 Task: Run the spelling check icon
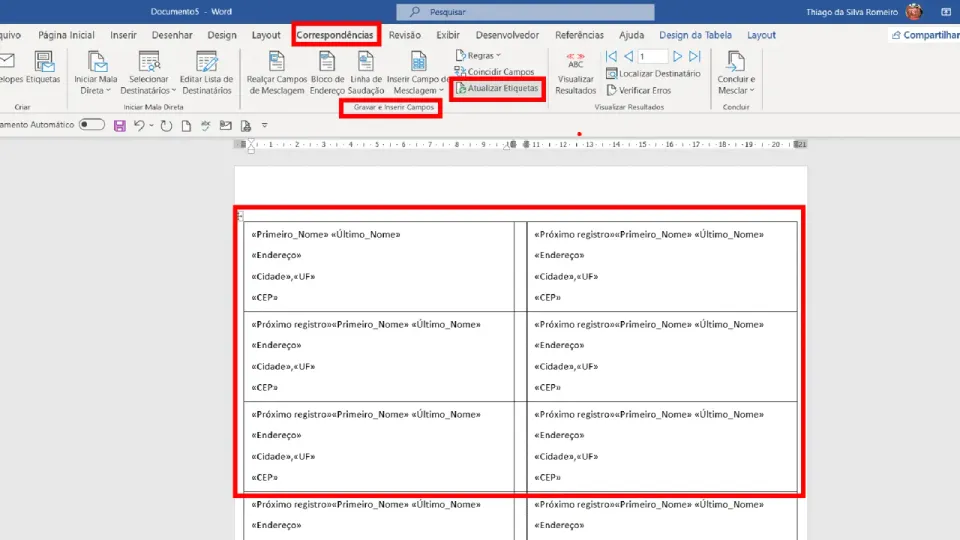206,126
